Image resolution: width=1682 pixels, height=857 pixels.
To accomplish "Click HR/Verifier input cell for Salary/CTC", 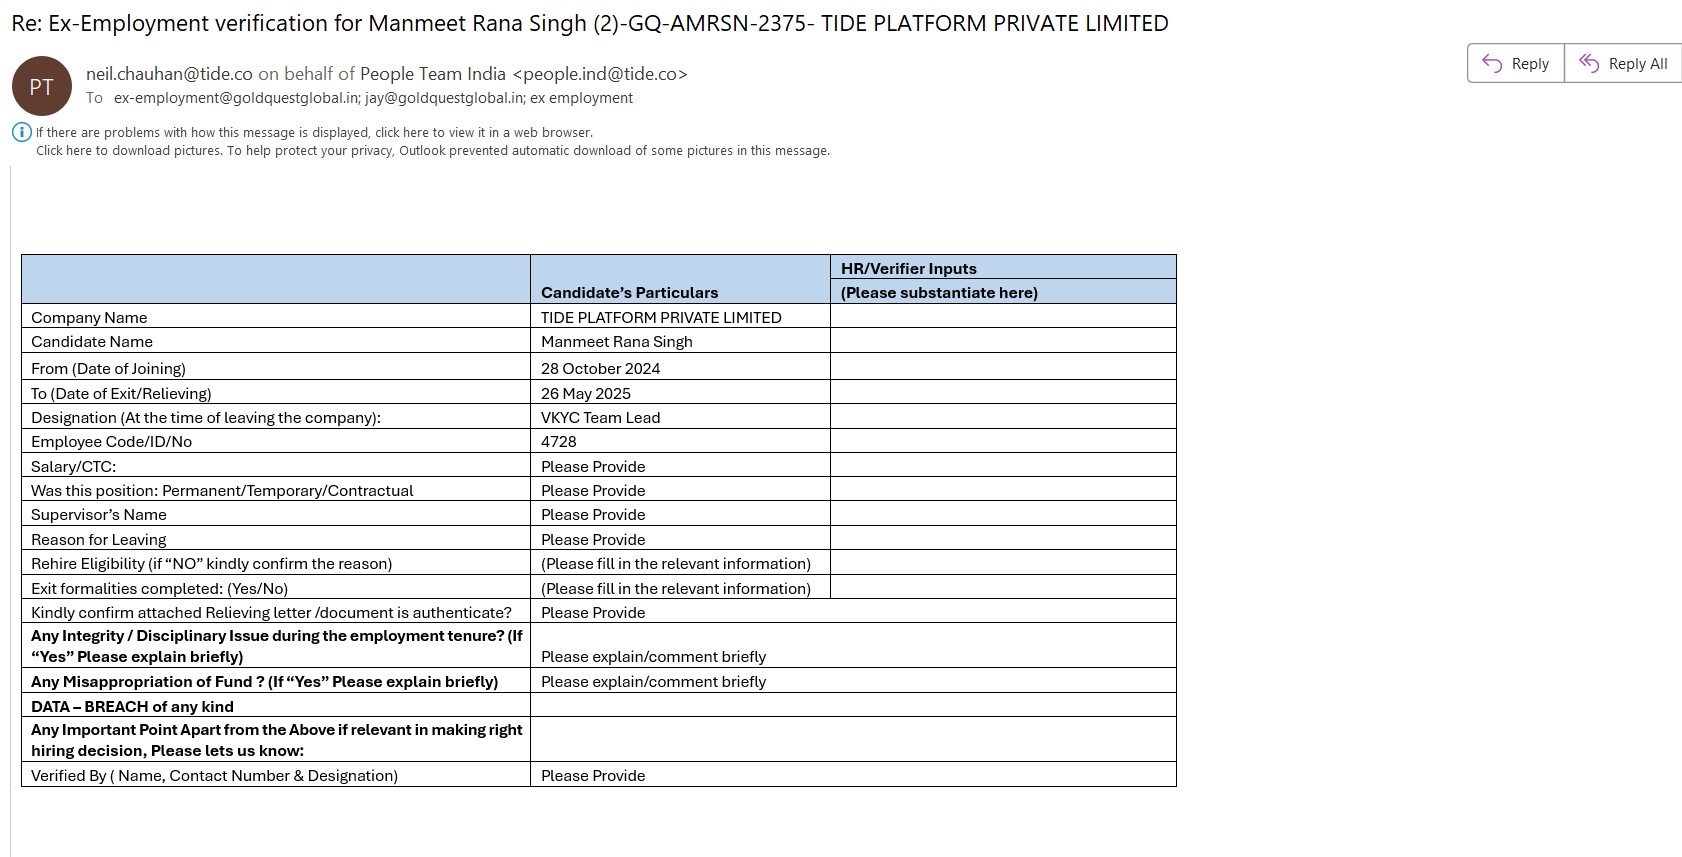I will point(1002,466).
